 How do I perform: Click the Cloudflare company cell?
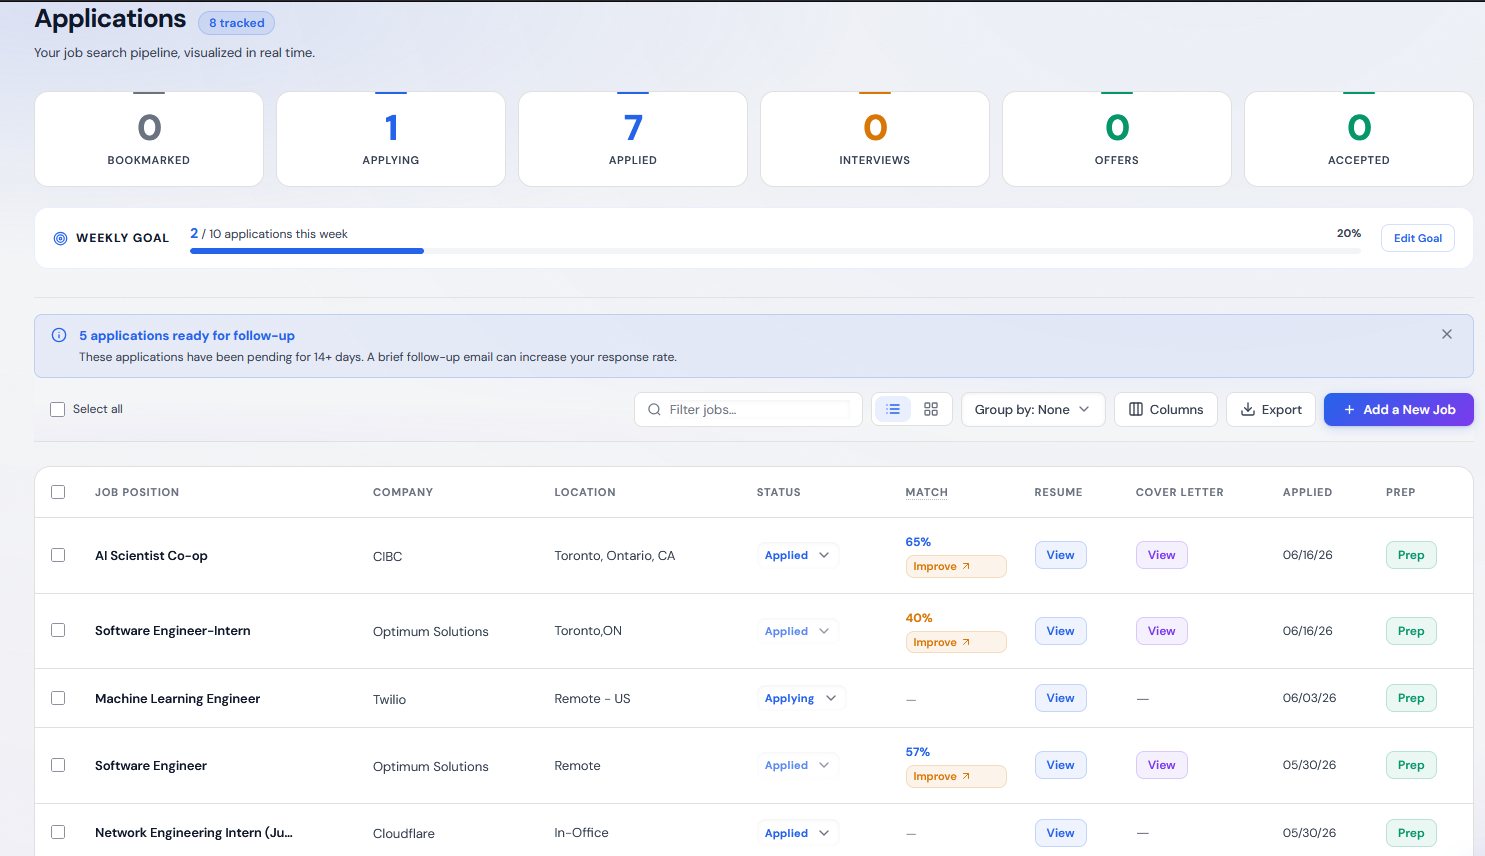click(404, 833)
